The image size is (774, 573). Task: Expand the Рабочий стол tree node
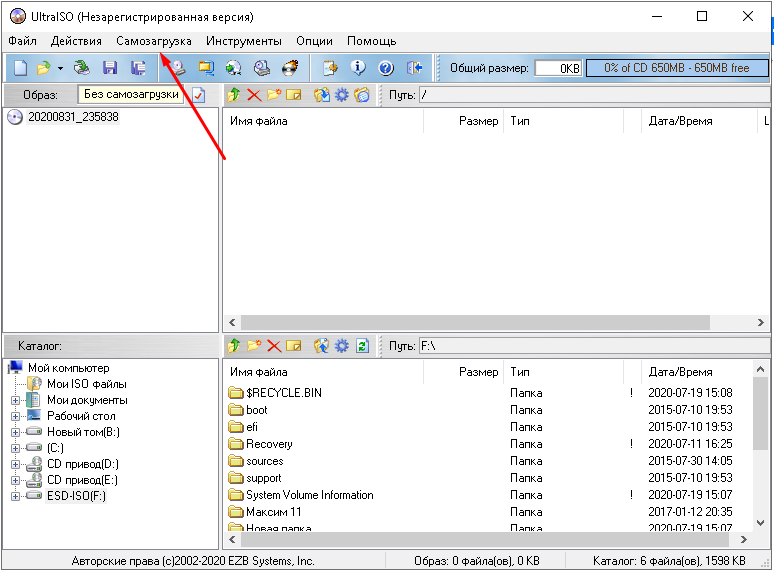pyautogui.click(x=15, y=417)
